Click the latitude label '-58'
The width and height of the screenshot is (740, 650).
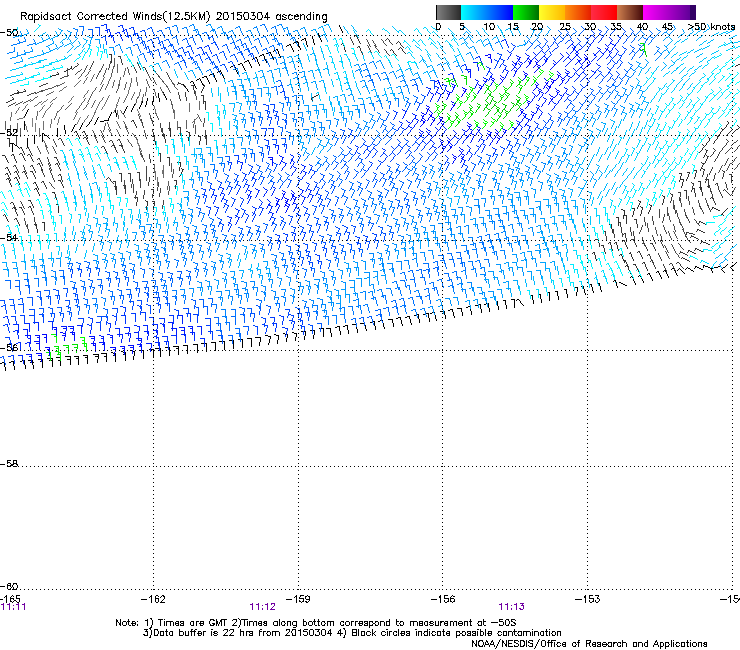pos(9,464)
